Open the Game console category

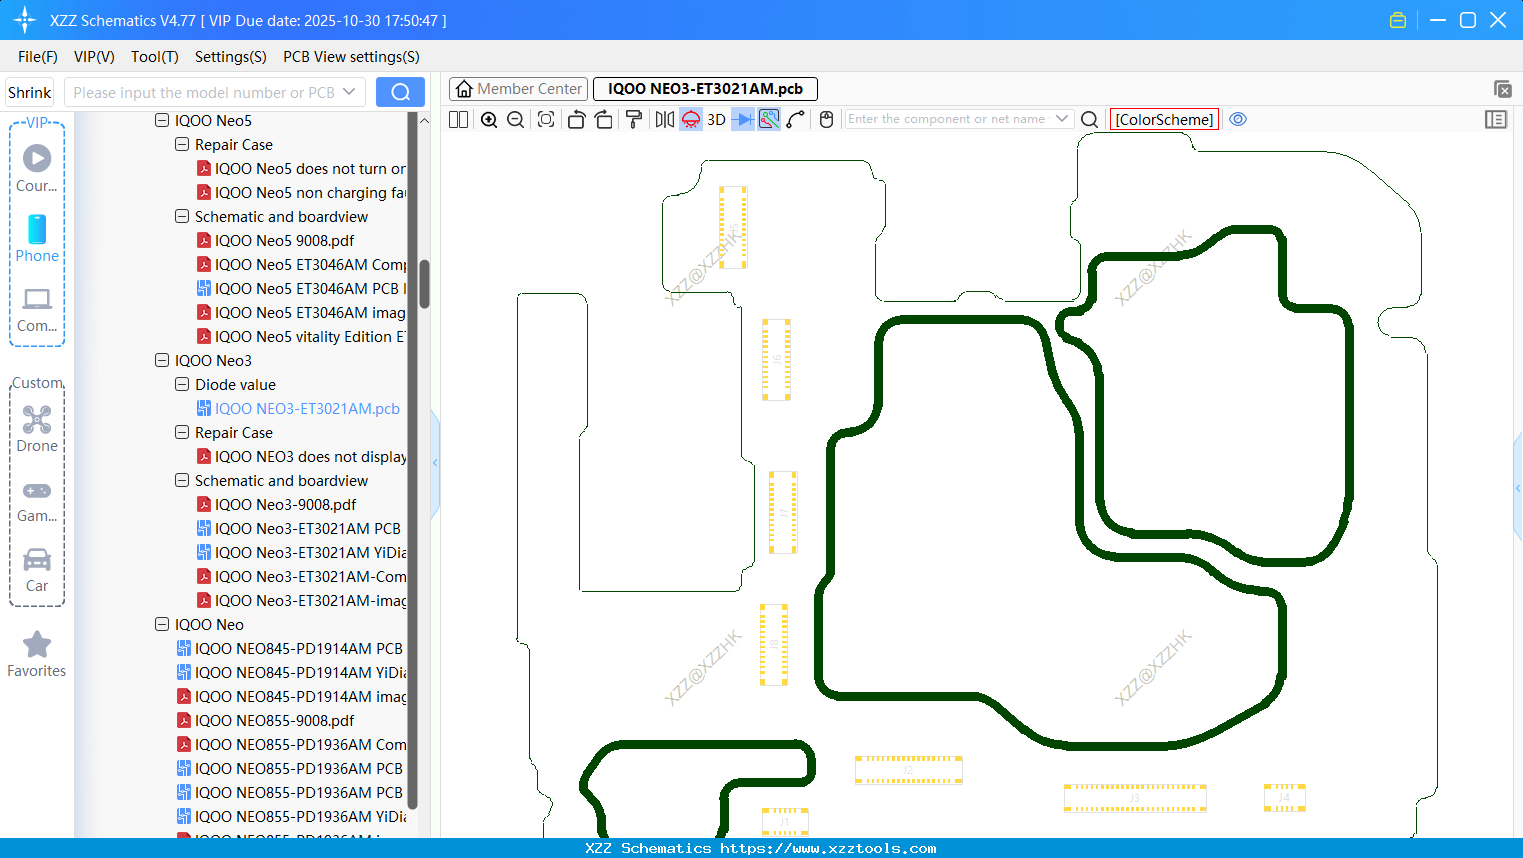pos(37,501)
